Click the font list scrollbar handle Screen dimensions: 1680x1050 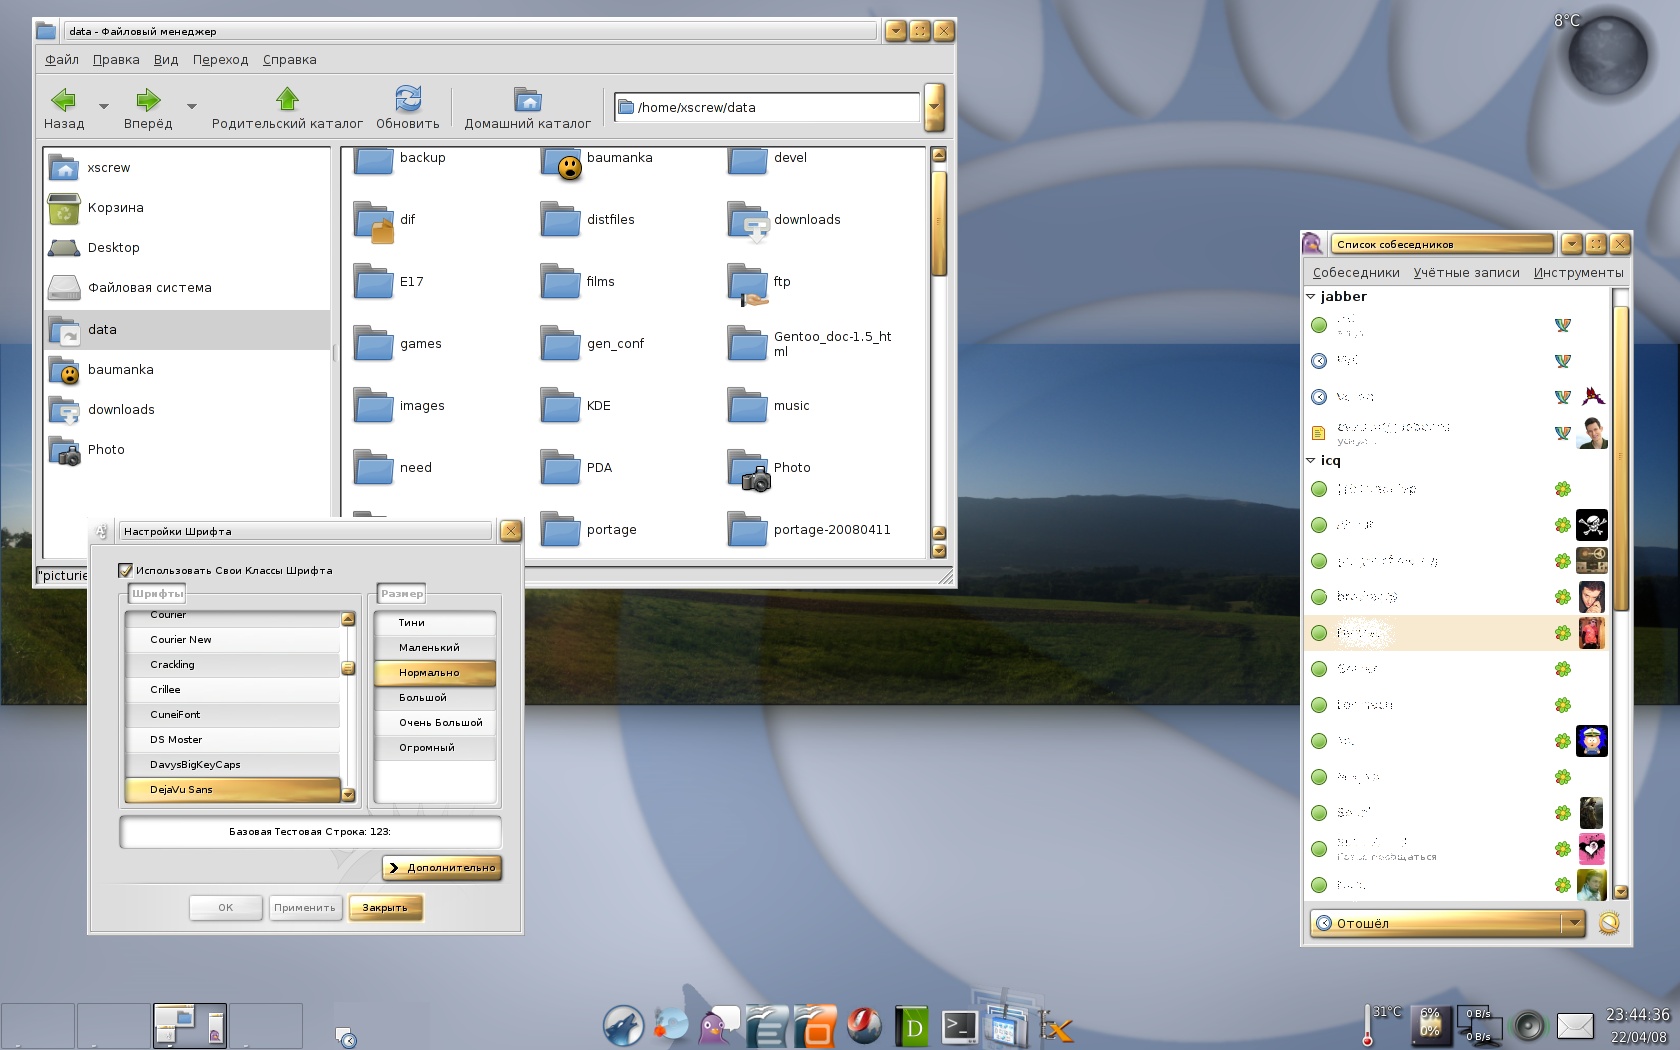[x=348, y=668]
